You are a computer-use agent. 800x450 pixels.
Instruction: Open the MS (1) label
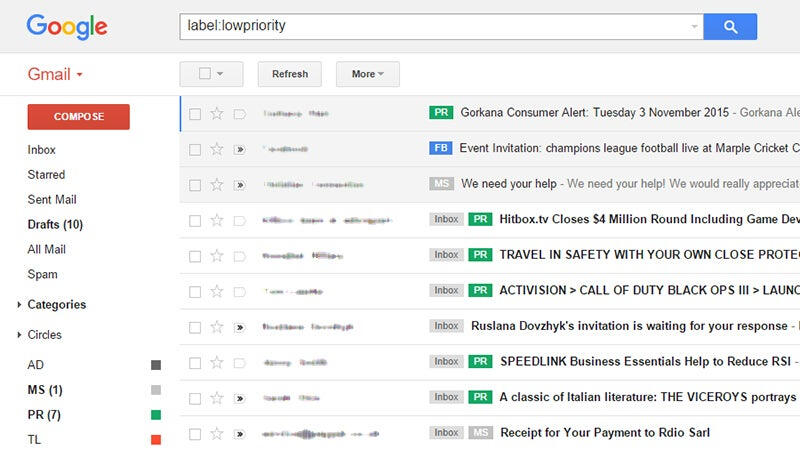pos(45,390)
